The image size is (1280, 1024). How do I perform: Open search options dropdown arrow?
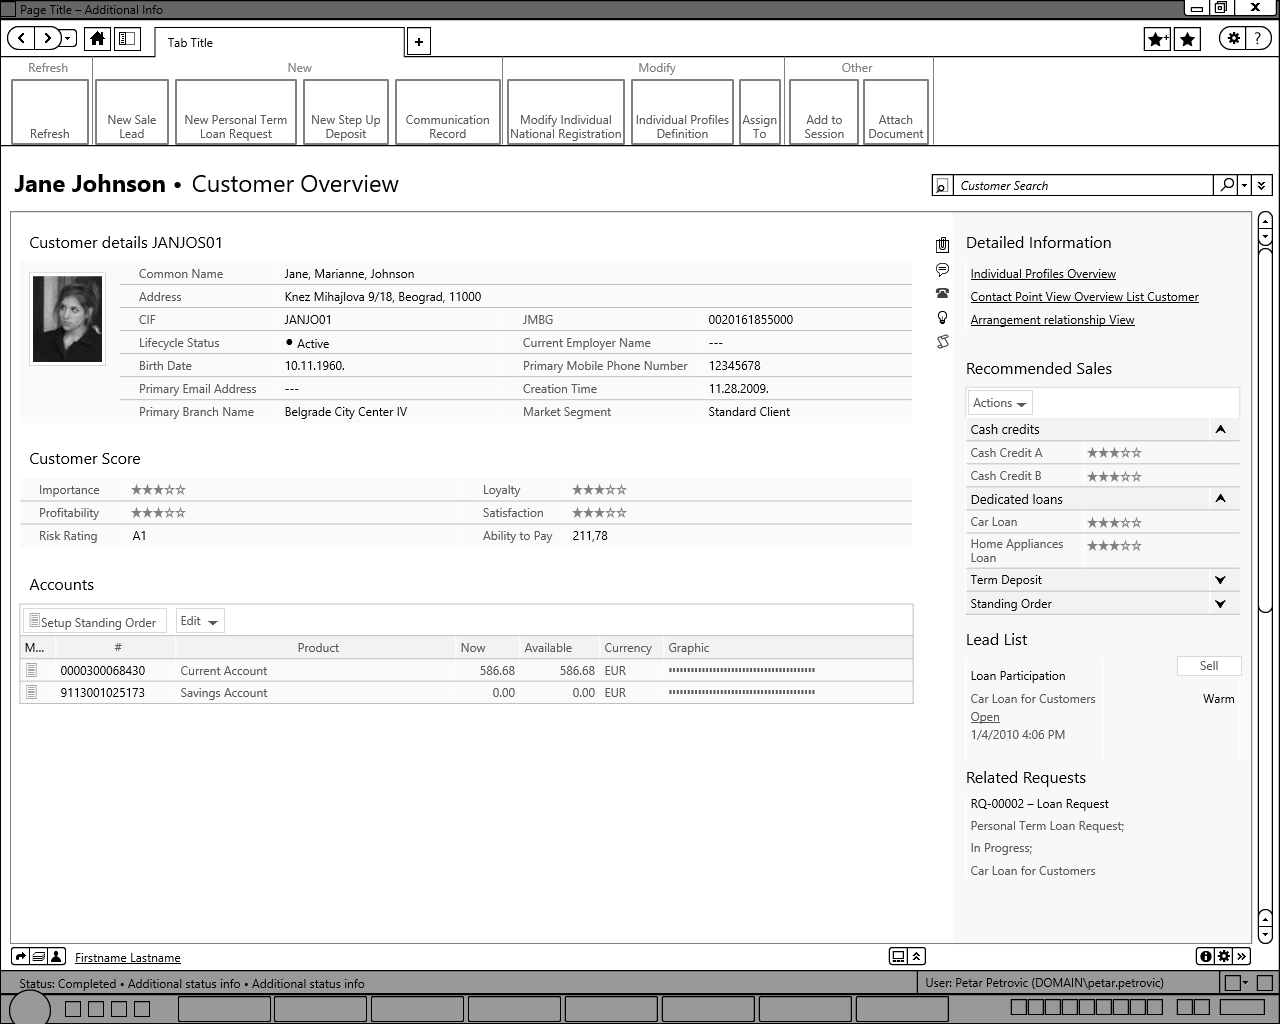(x=1244, y=185)
